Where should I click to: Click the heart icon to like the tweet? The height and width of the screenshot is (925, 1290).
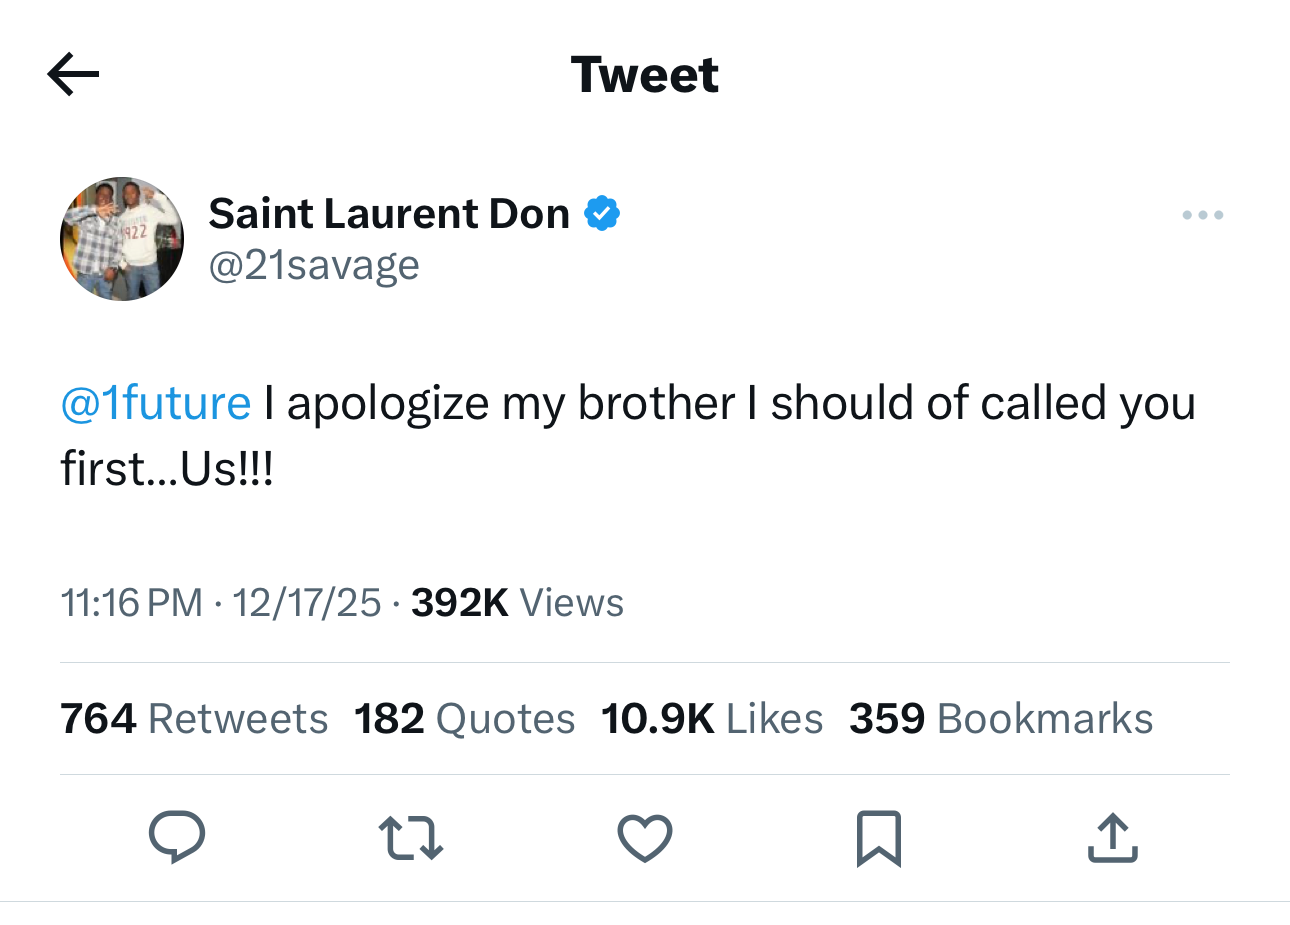click(x=645, y=838)
